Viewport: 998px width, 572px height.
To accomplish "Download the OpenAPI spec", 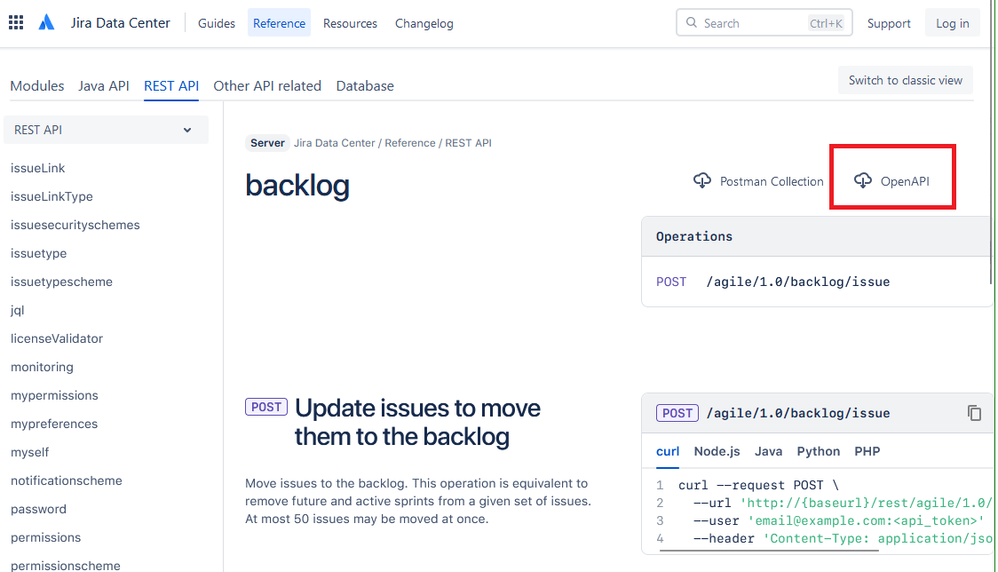I will point(892,181).
